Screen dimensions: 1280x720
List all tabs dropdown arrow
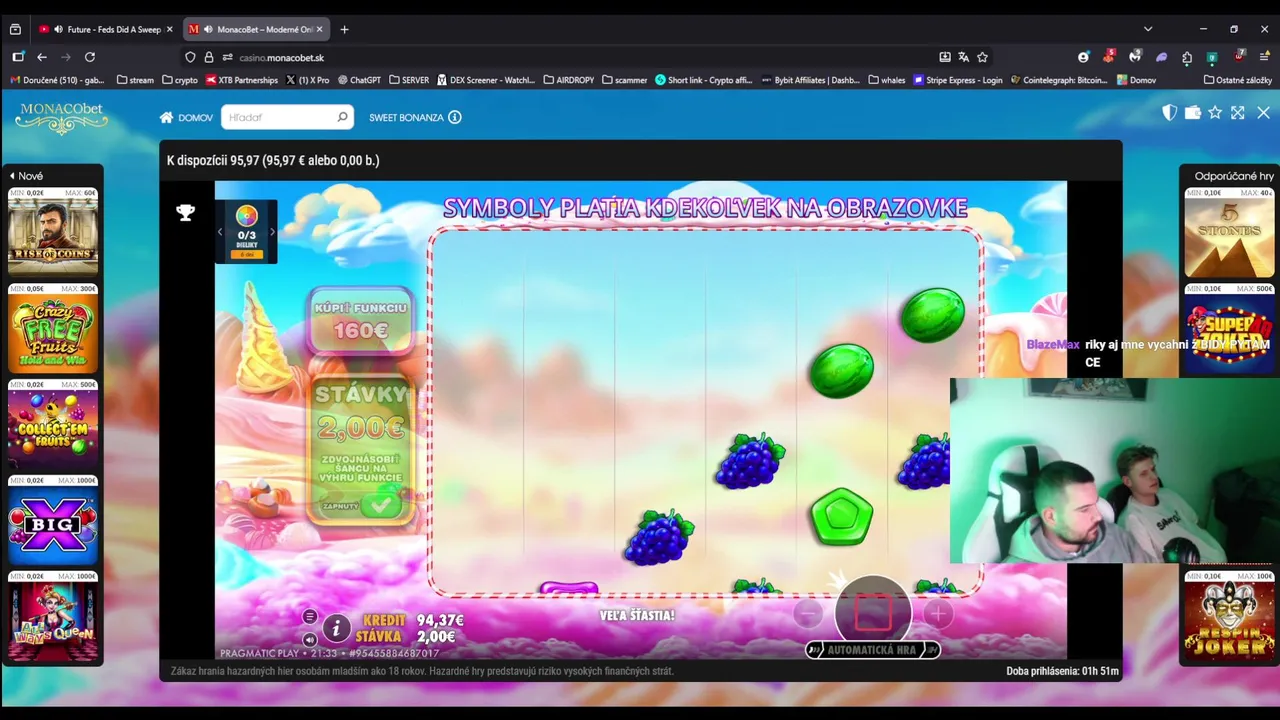coord(1148,29)
